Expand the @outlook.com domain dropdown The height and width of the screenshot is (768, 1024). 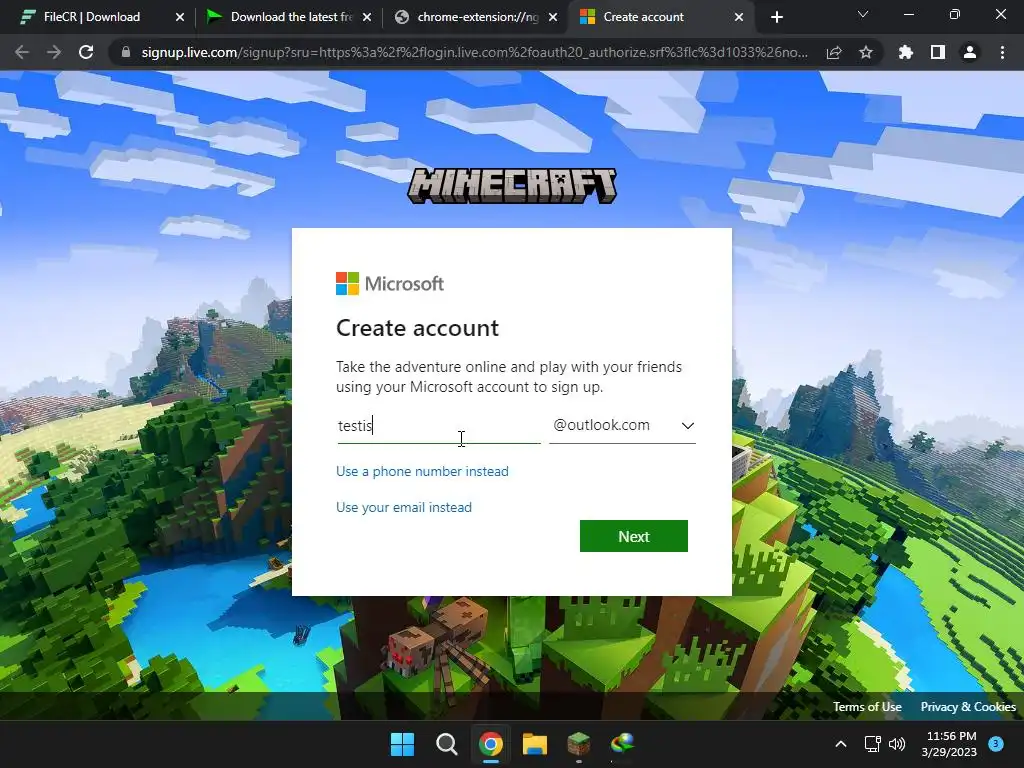point(622,426)
